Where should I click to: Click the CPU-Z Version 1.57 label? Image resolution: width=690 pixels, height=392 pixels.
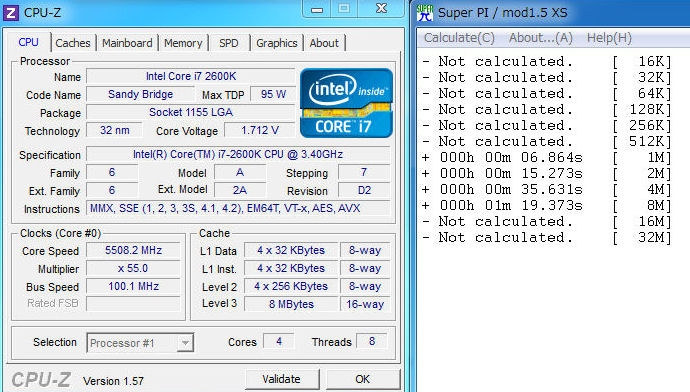click(x=114, y=381)
